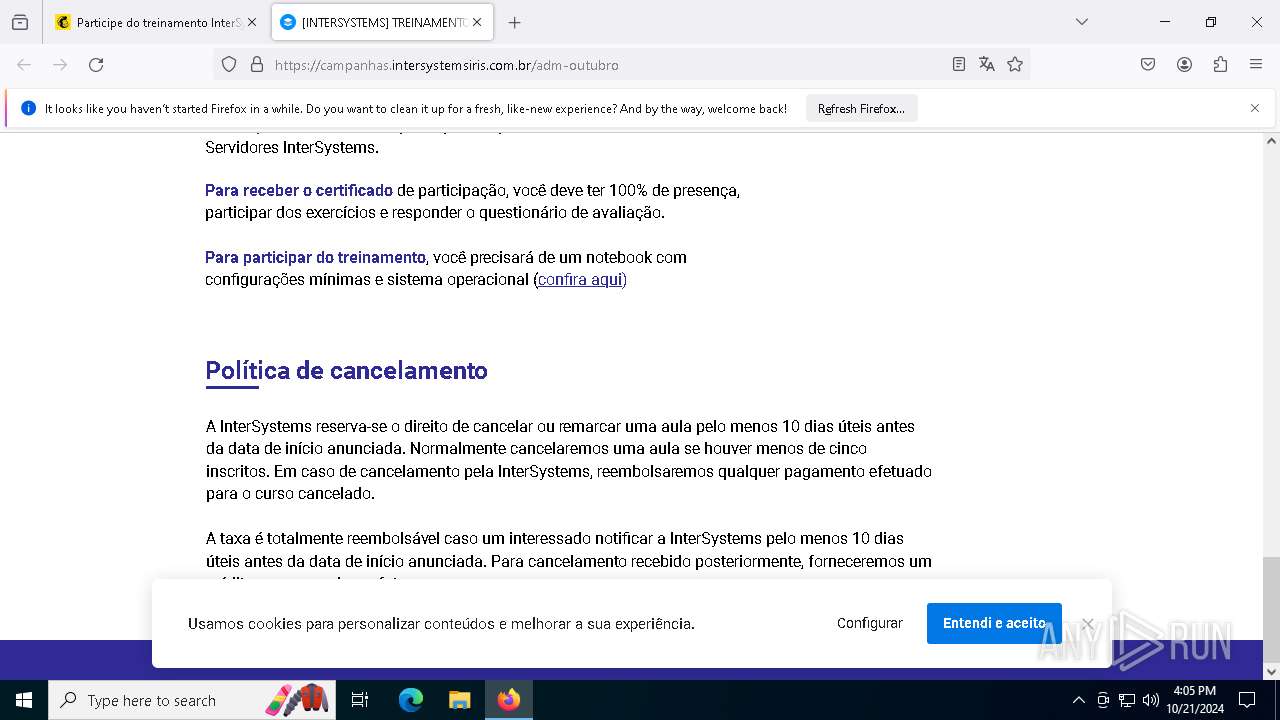Close the Participe do treinamento tab

point(251,22)
